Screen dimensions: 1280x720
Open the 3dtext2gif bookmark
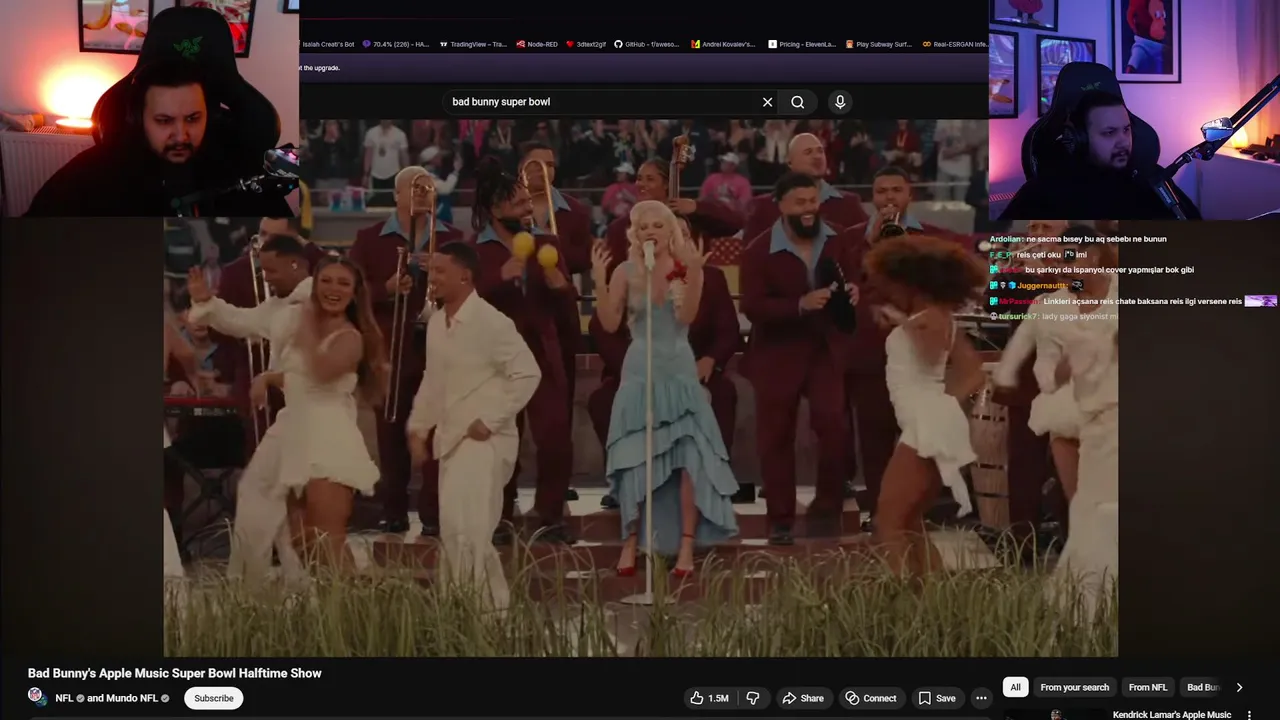(586, 44)
